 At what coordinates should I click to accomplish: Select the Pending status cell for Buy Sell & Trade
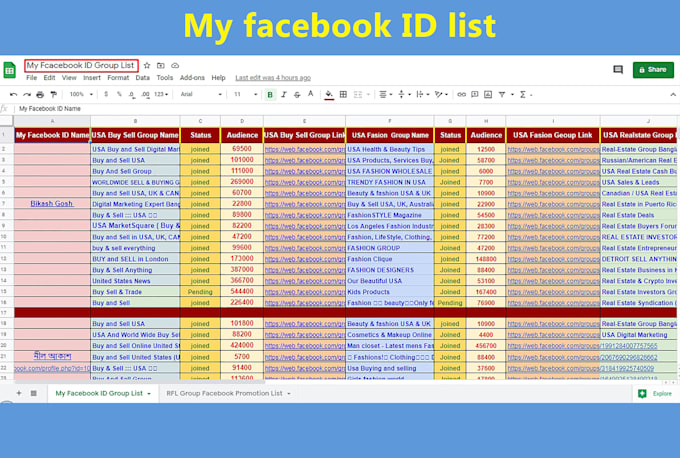[200, 292]
